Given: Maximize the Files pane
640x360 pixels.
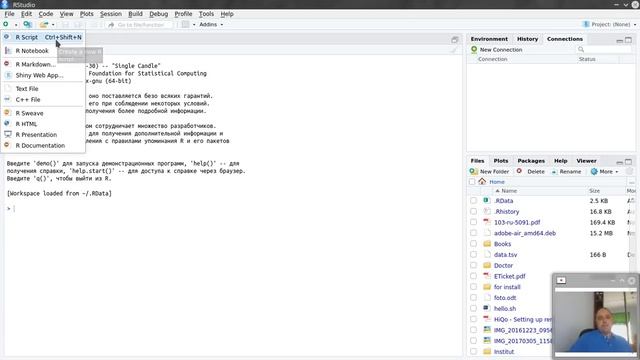Looking at the screenshot, I should [629, 162].
